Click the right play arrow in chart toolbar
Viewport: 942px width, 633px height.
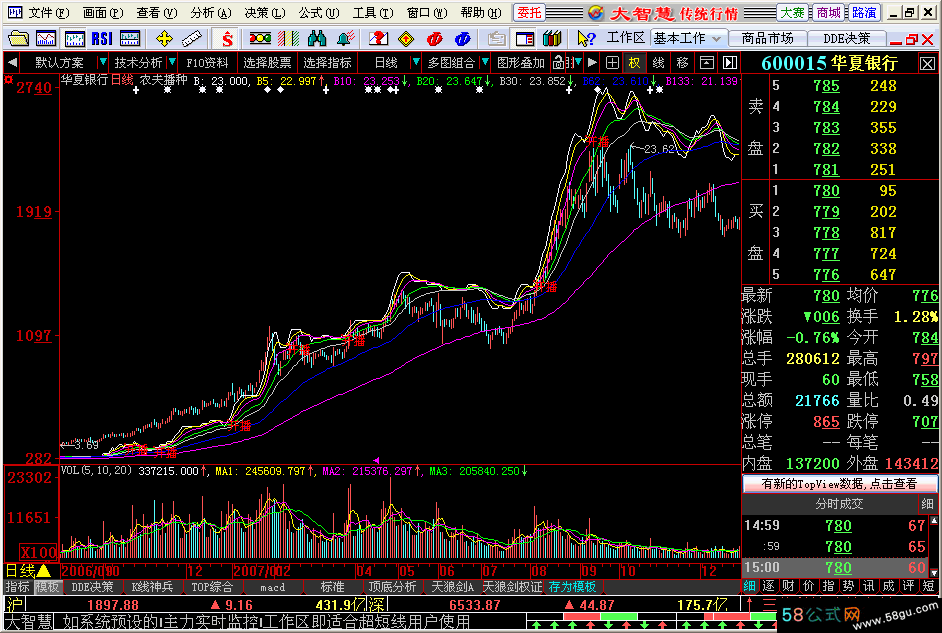point(592,62)
